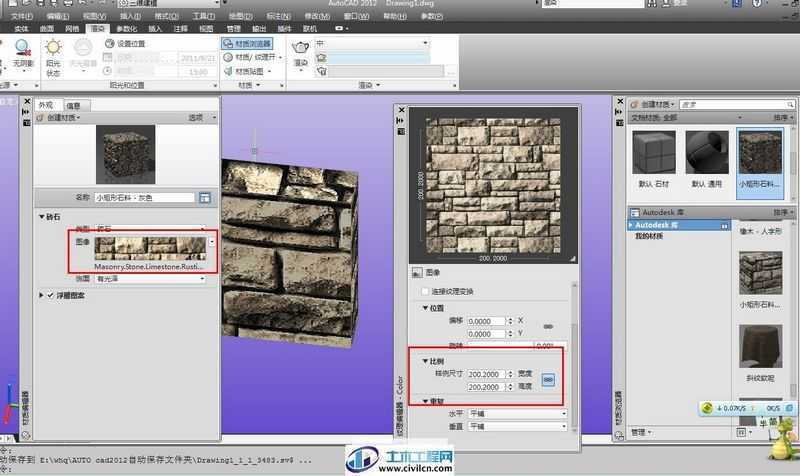Image resolution: width=800 pixels, height=476 pixels.
Task: Click the view options icon at browser bottom
Action: click(741, 432)
